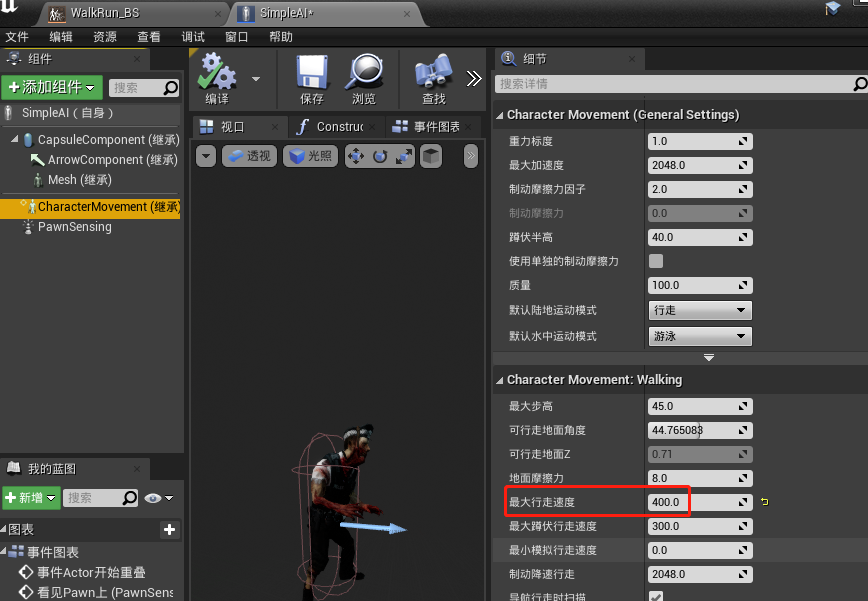Viewport: 868px width, 601px height.
Task: Collapse Character Movement: Walking section
Action: tap(500, 380)
